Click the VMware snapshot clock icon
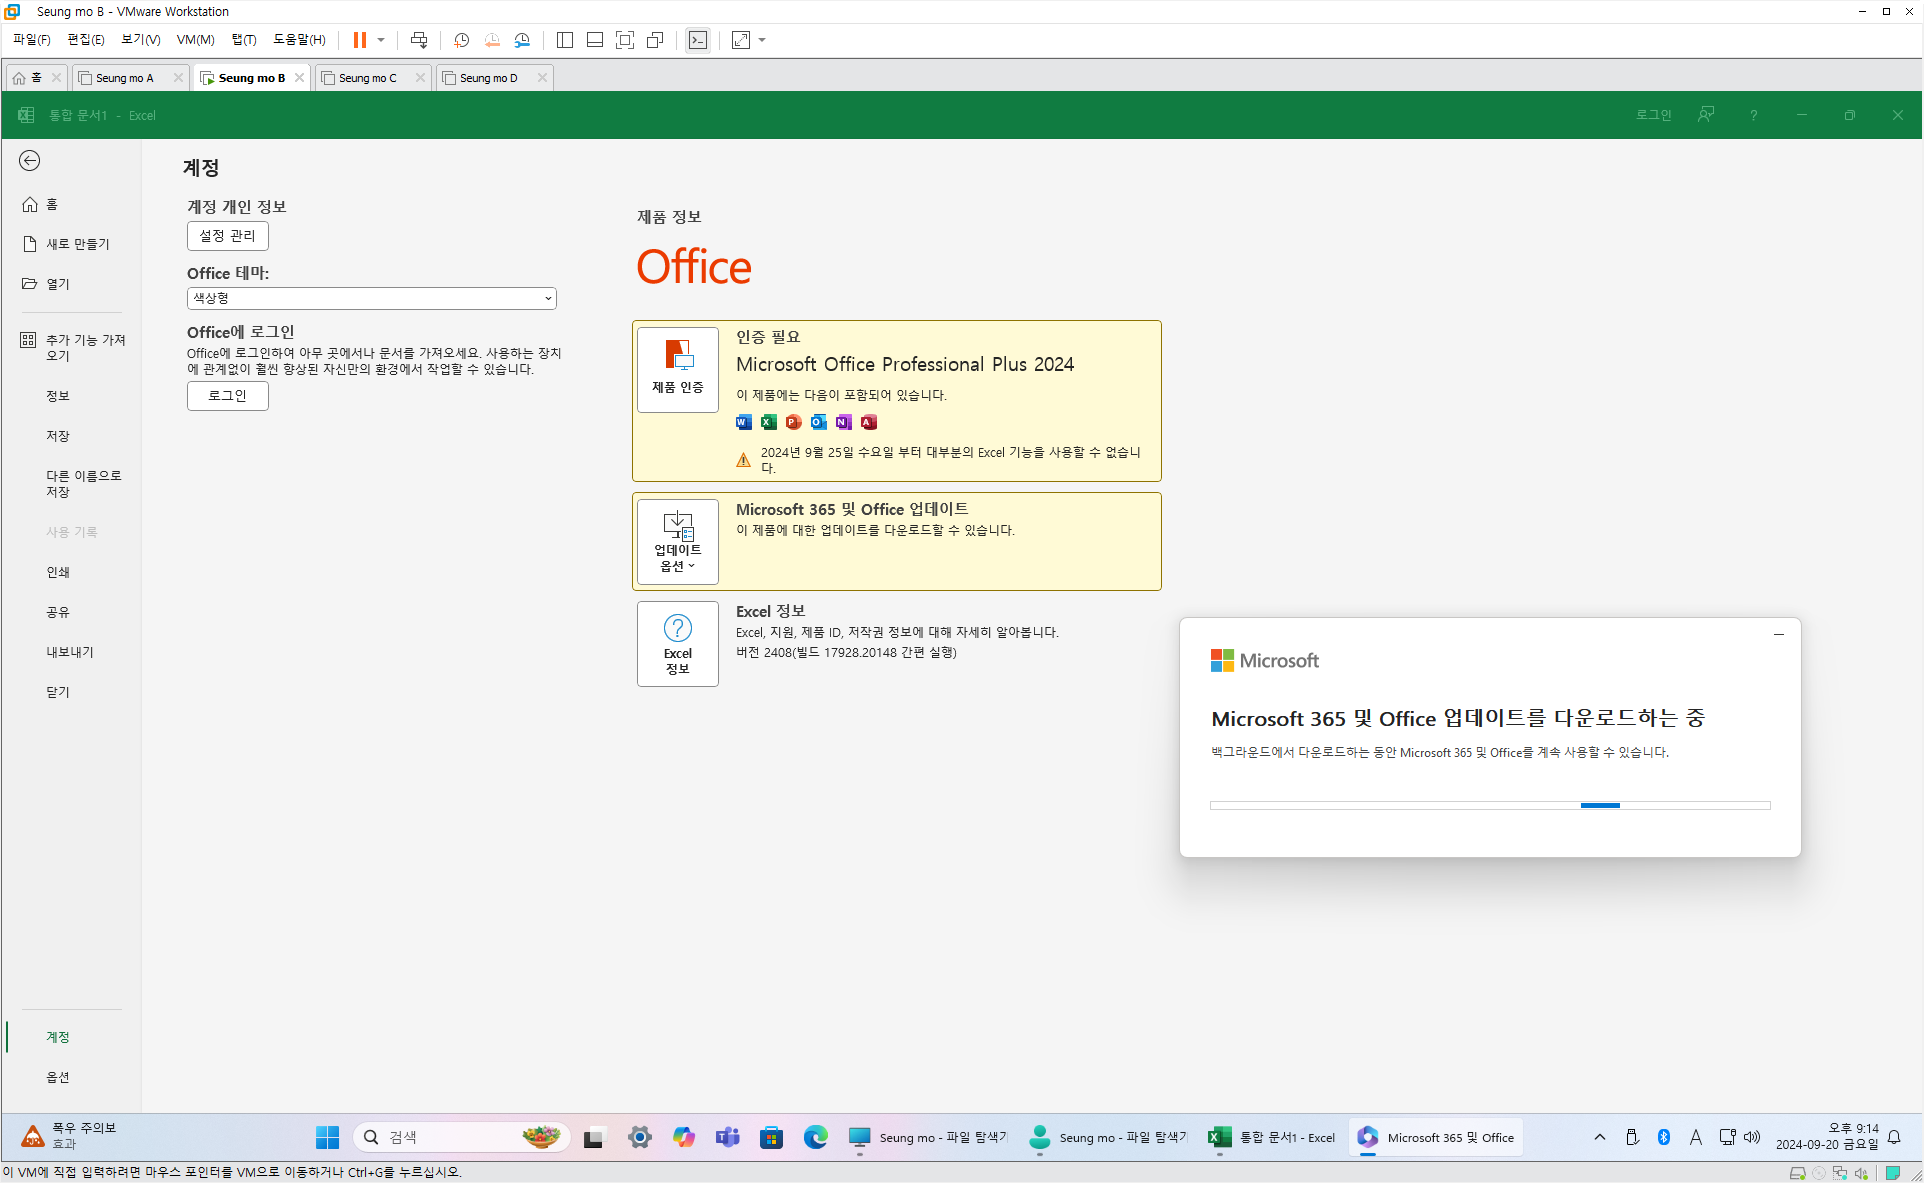 (461, 40)
